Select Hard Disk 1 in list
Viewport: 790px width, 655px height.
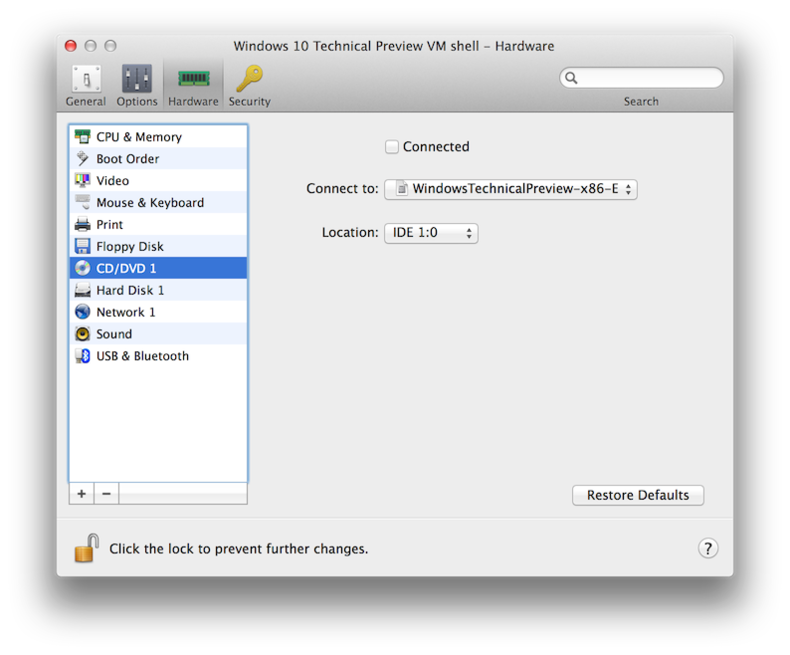(129, 290)
